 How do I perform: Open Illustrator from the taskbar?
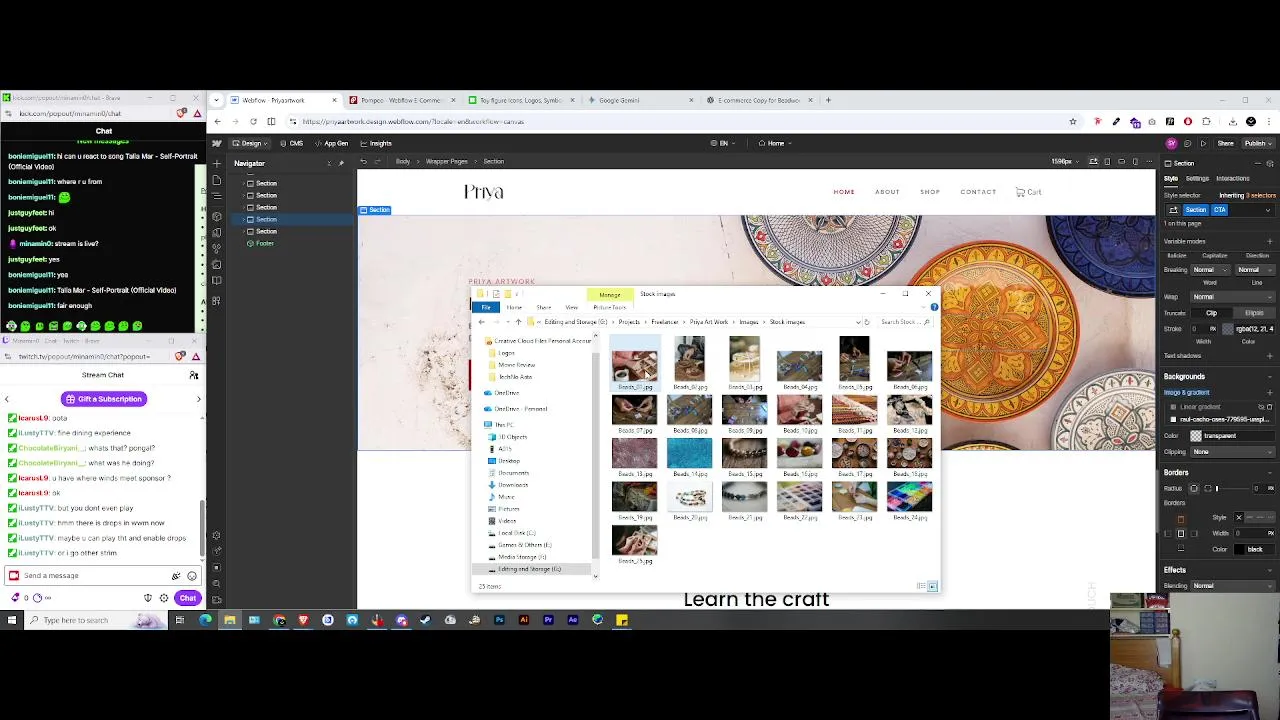(524, 620)
